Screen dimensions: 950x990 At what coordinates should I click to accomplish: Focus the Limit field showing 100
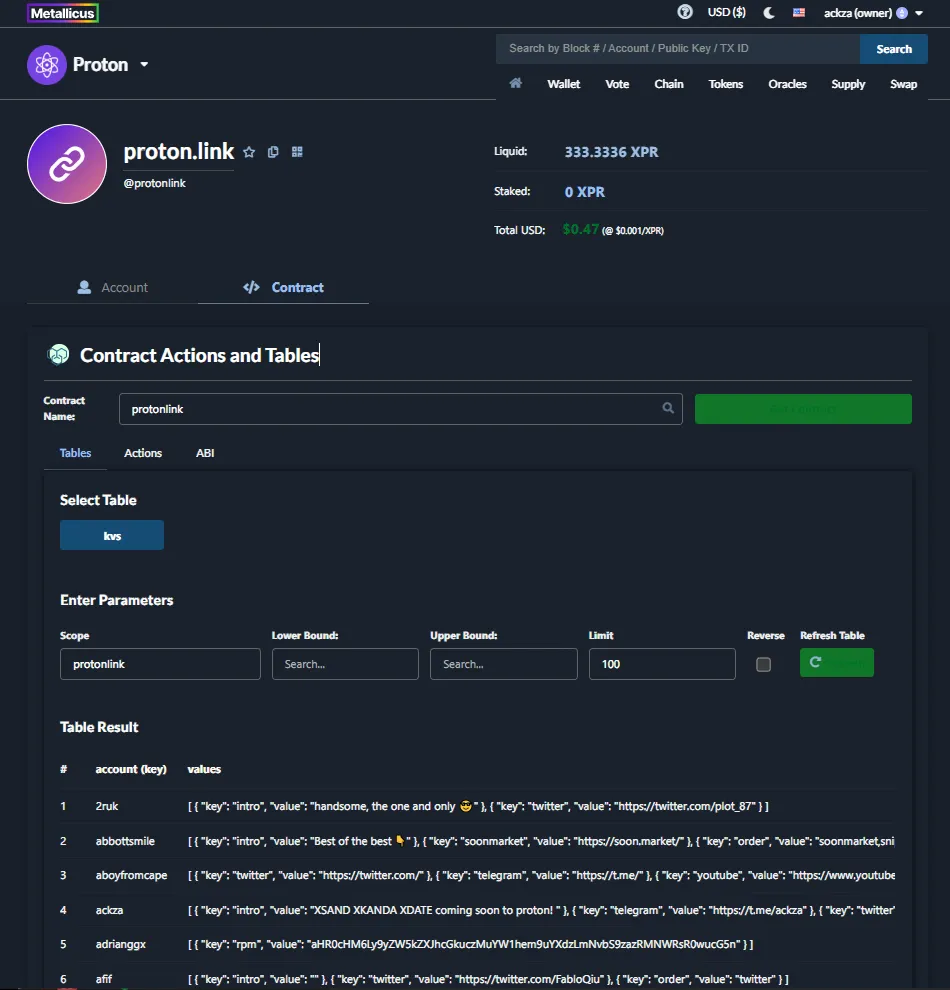(x=662, y=664)
